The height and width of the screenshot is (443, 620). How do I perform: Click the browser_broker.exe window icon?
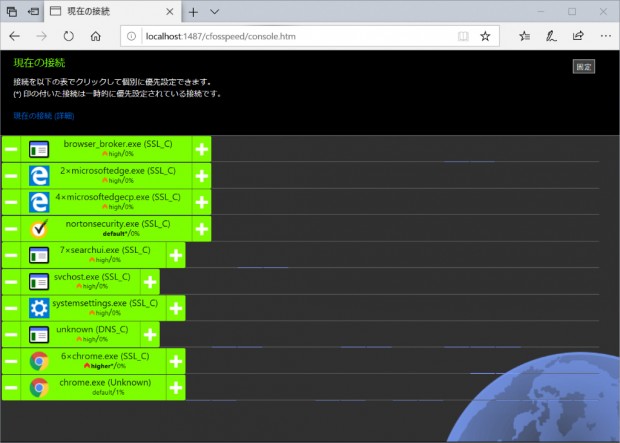[x=39, y=149]
